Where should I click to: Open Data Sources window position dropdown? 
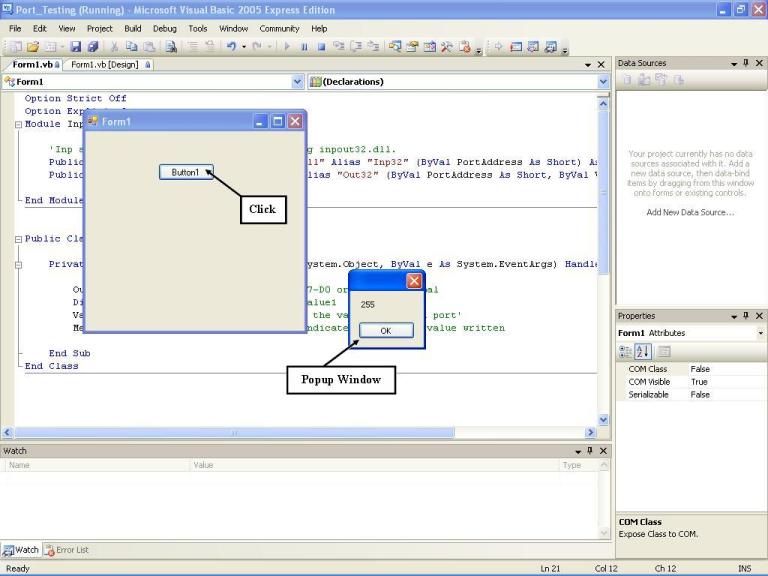click(734, 64)
